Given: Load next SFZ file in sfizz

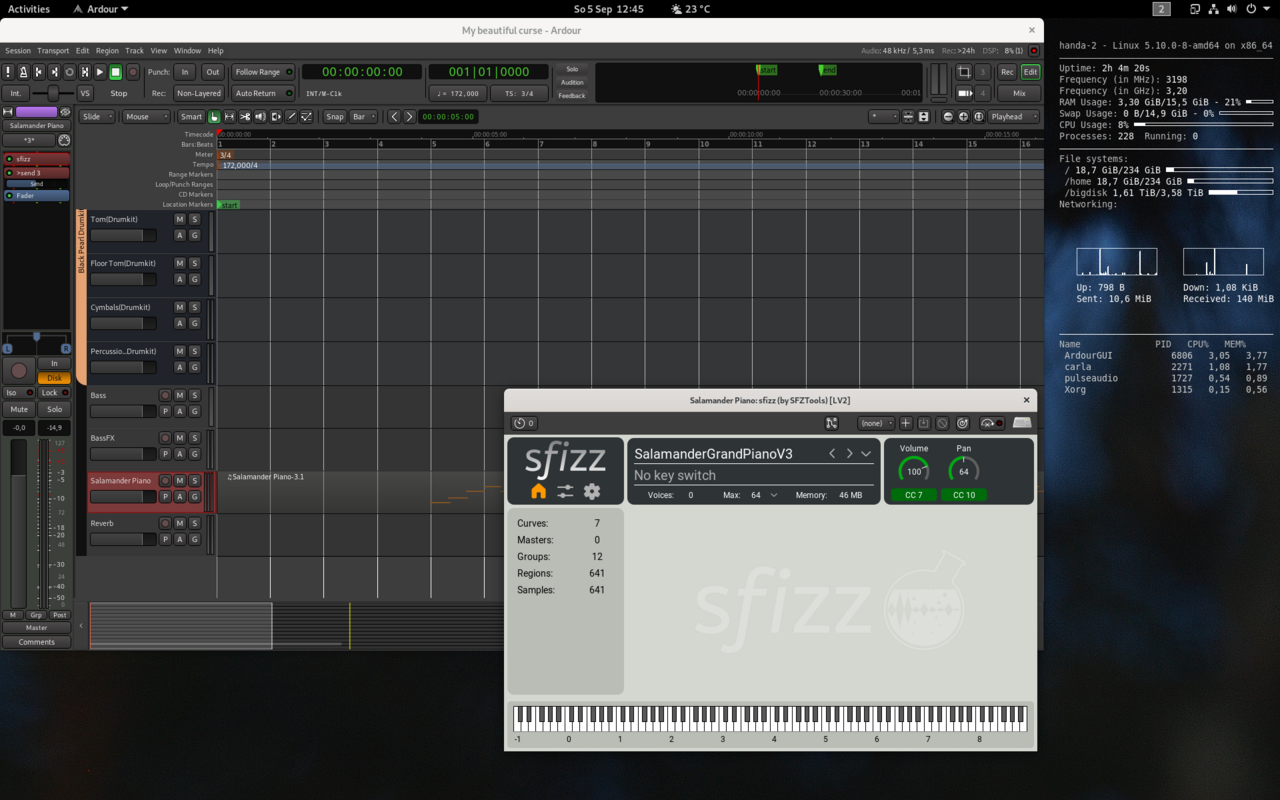Looking at the screenshot, I should [x=849, y=453].
